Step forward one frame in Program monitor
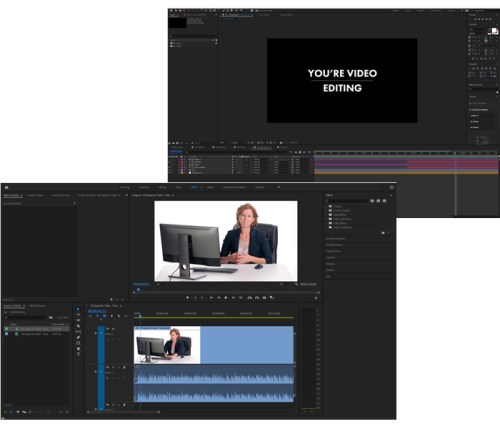 [x=233, y=297]
